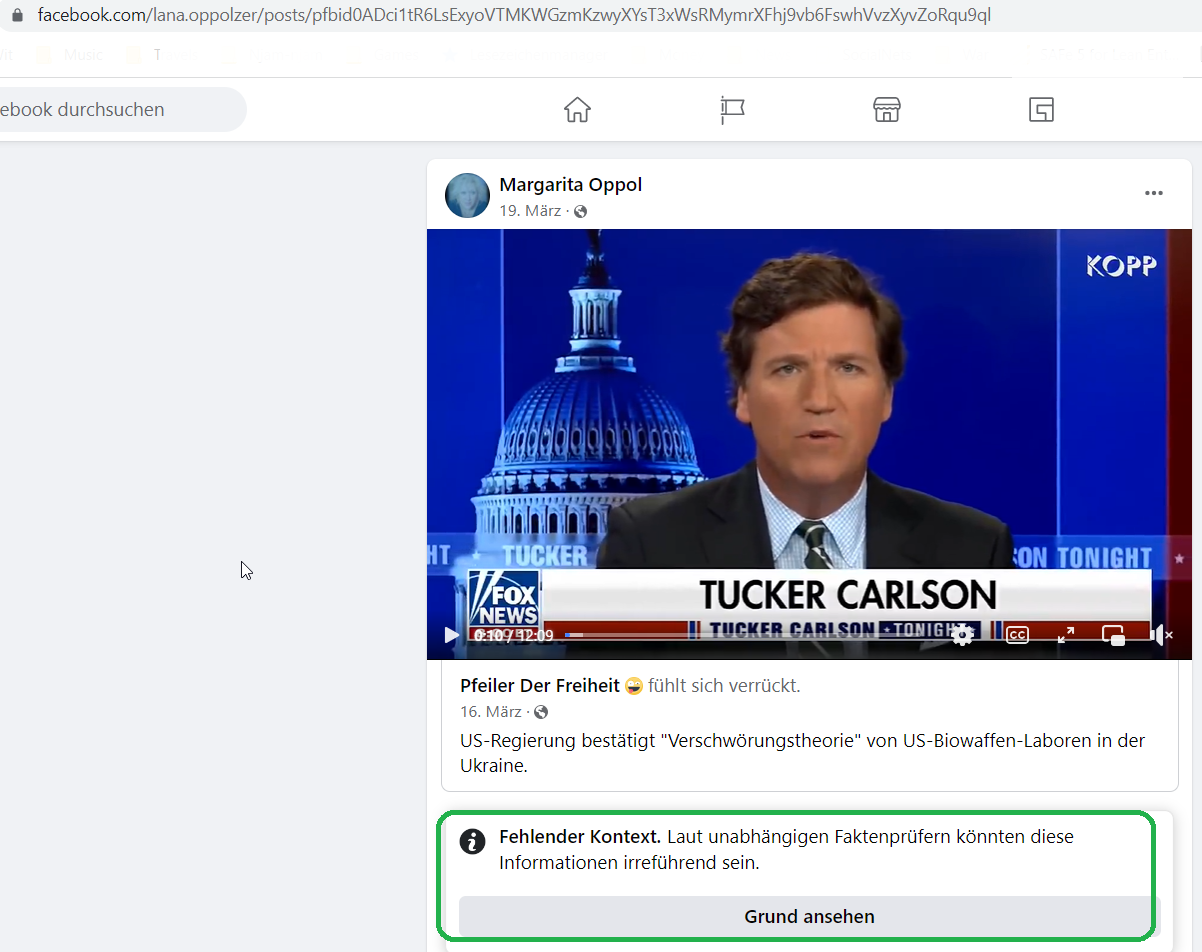Viewport: 1202px width, 952px height.
Task: Open the Margarita Oppol profile name link
Action: pyautogui.click(x=570, y=185)
